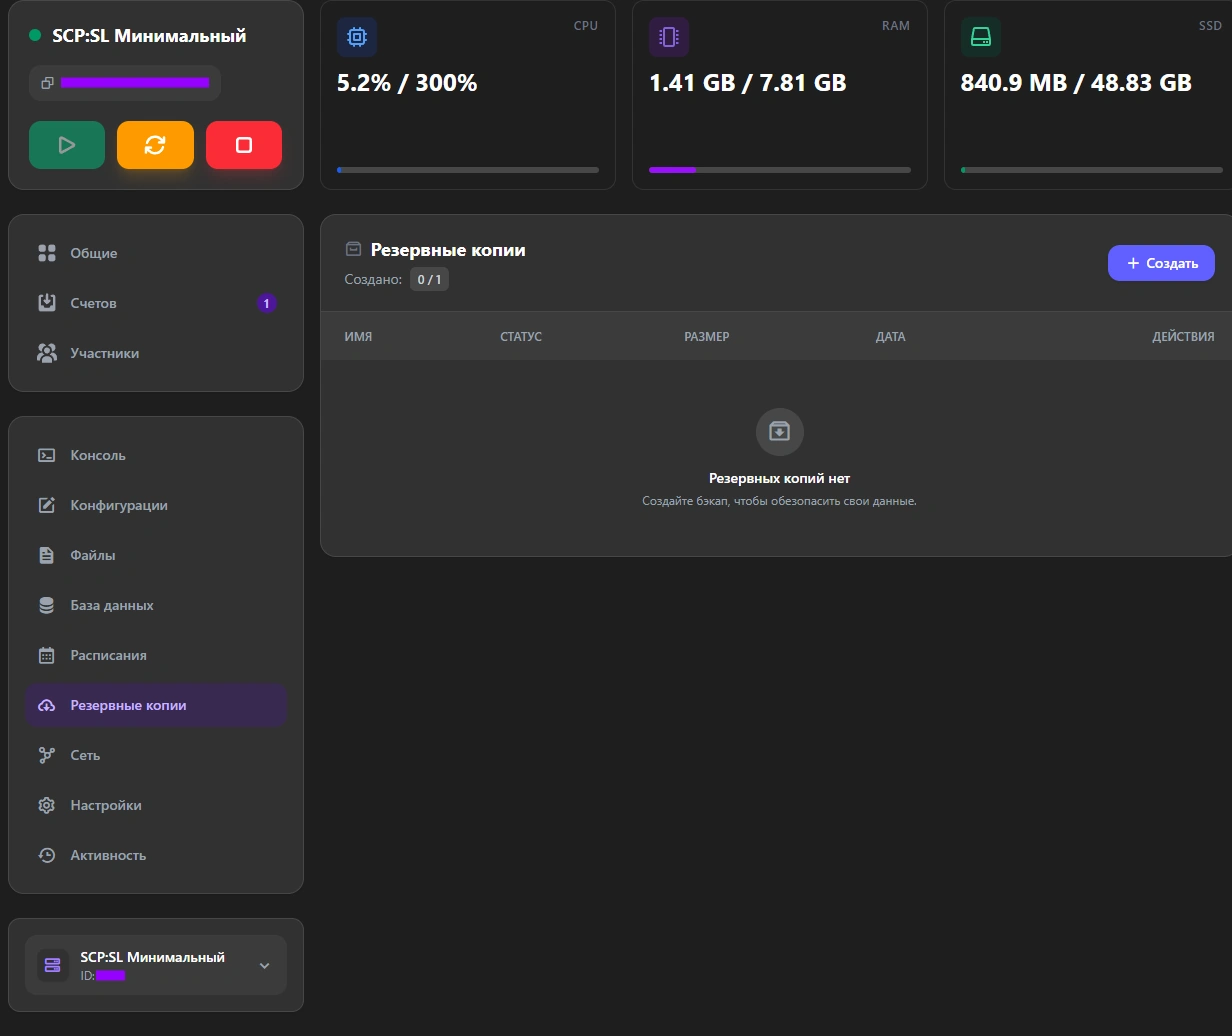Click the База данных database icon
The height and width of the screenshot is (1036, 1232).
click(47, 605)
